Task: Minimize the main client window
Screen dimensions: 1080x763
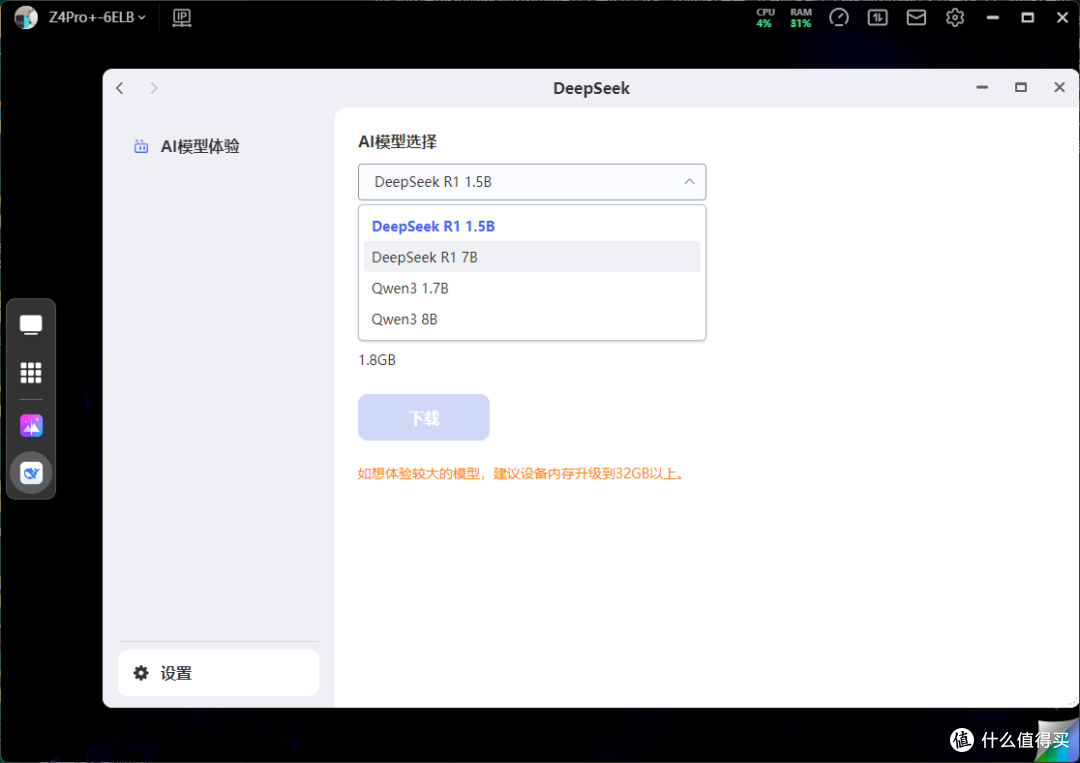Action: pos(993,17)
